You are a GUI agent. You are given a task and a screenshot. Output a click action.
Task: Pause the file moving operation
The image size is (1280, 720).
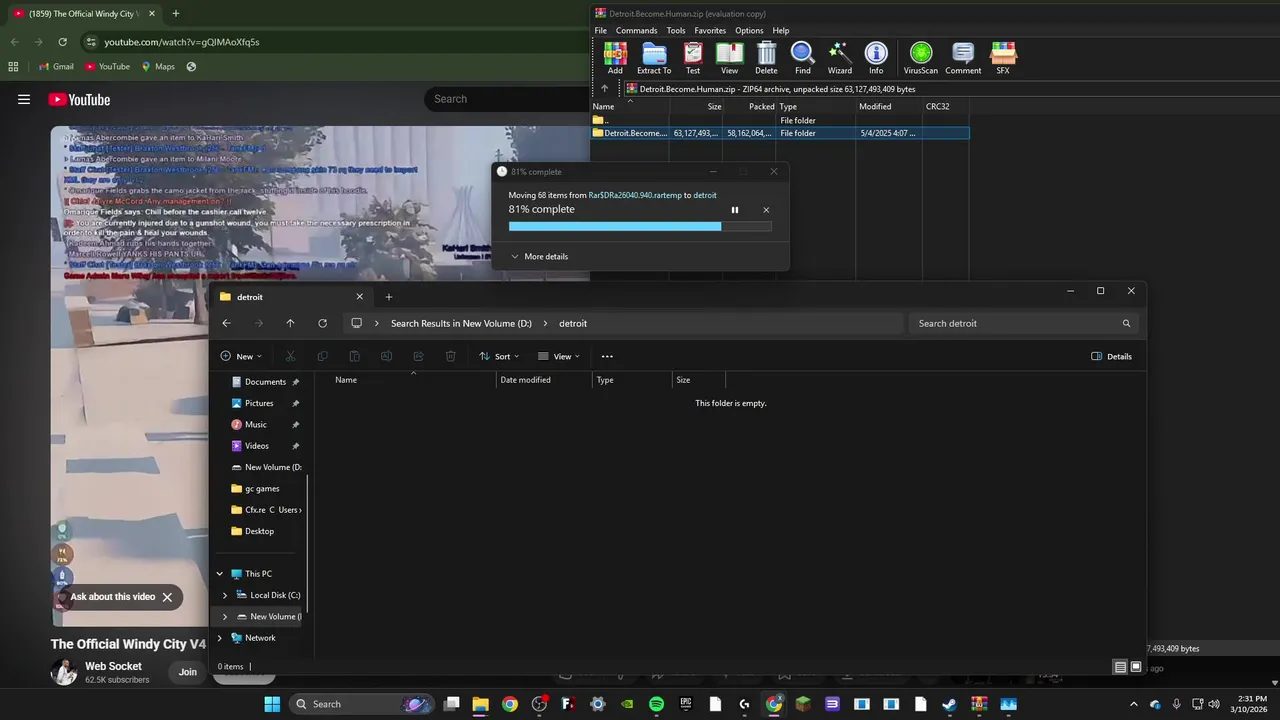pyautogui.click(x=735, y=210)
